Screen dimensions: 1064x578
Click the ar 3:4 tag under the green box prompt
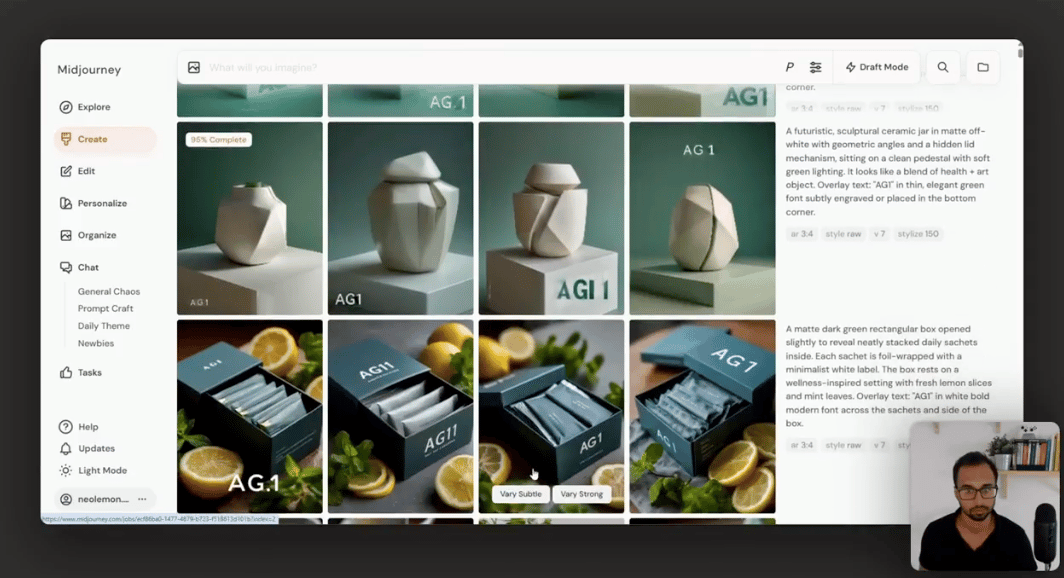click(801, 446)
